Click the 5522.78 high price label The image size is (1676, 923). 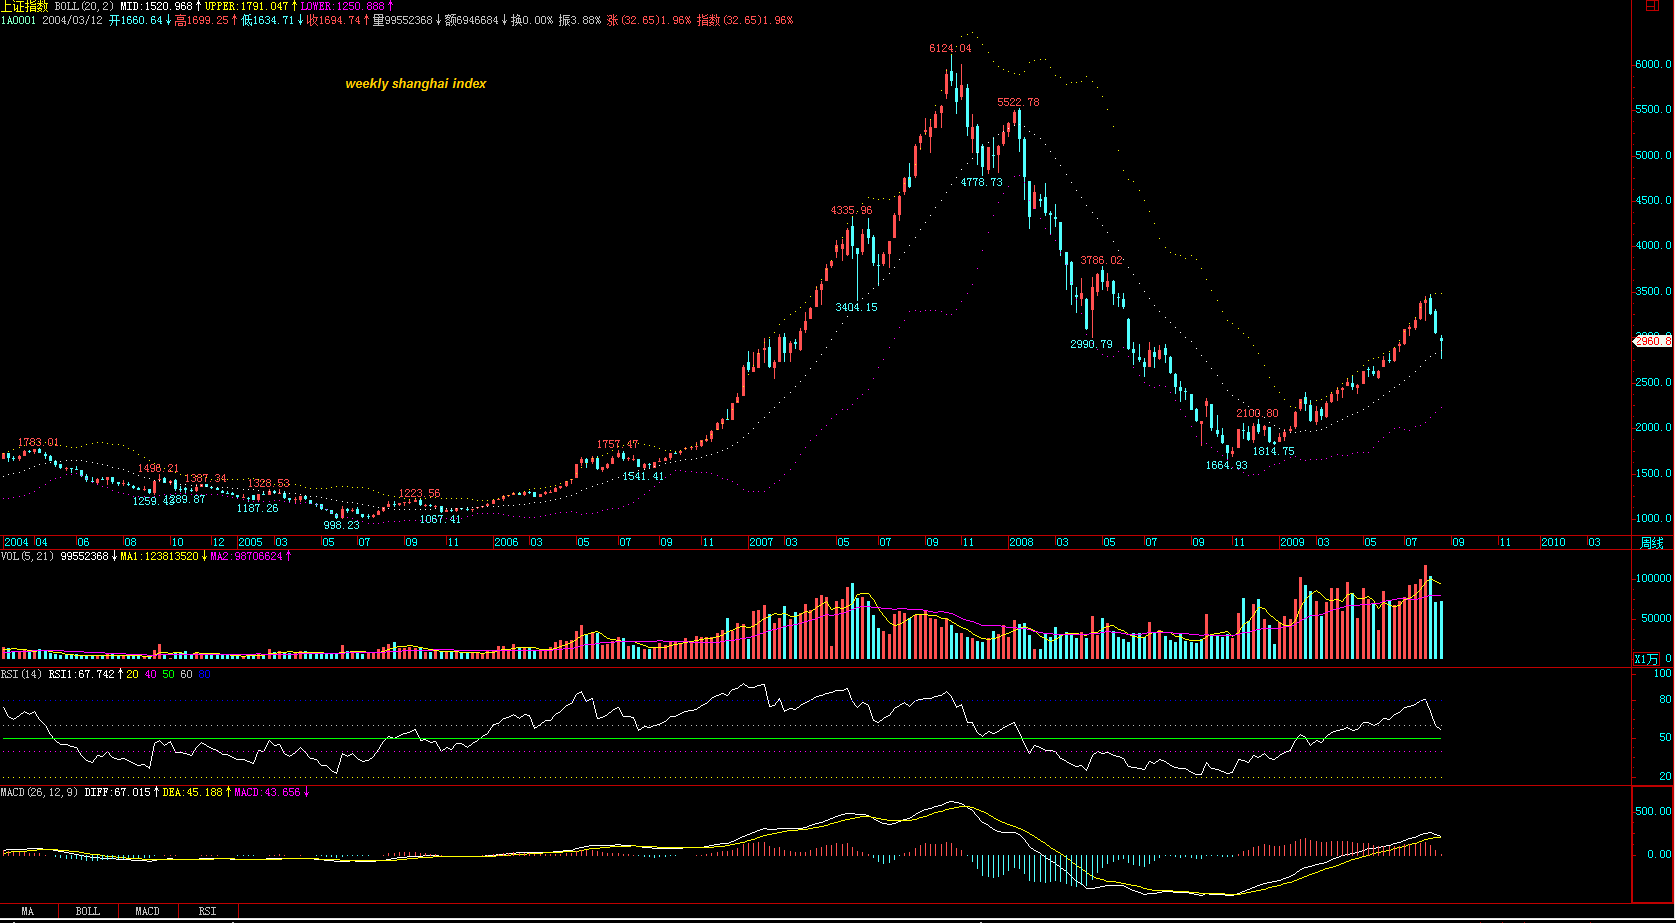[x=1018, y=102]
